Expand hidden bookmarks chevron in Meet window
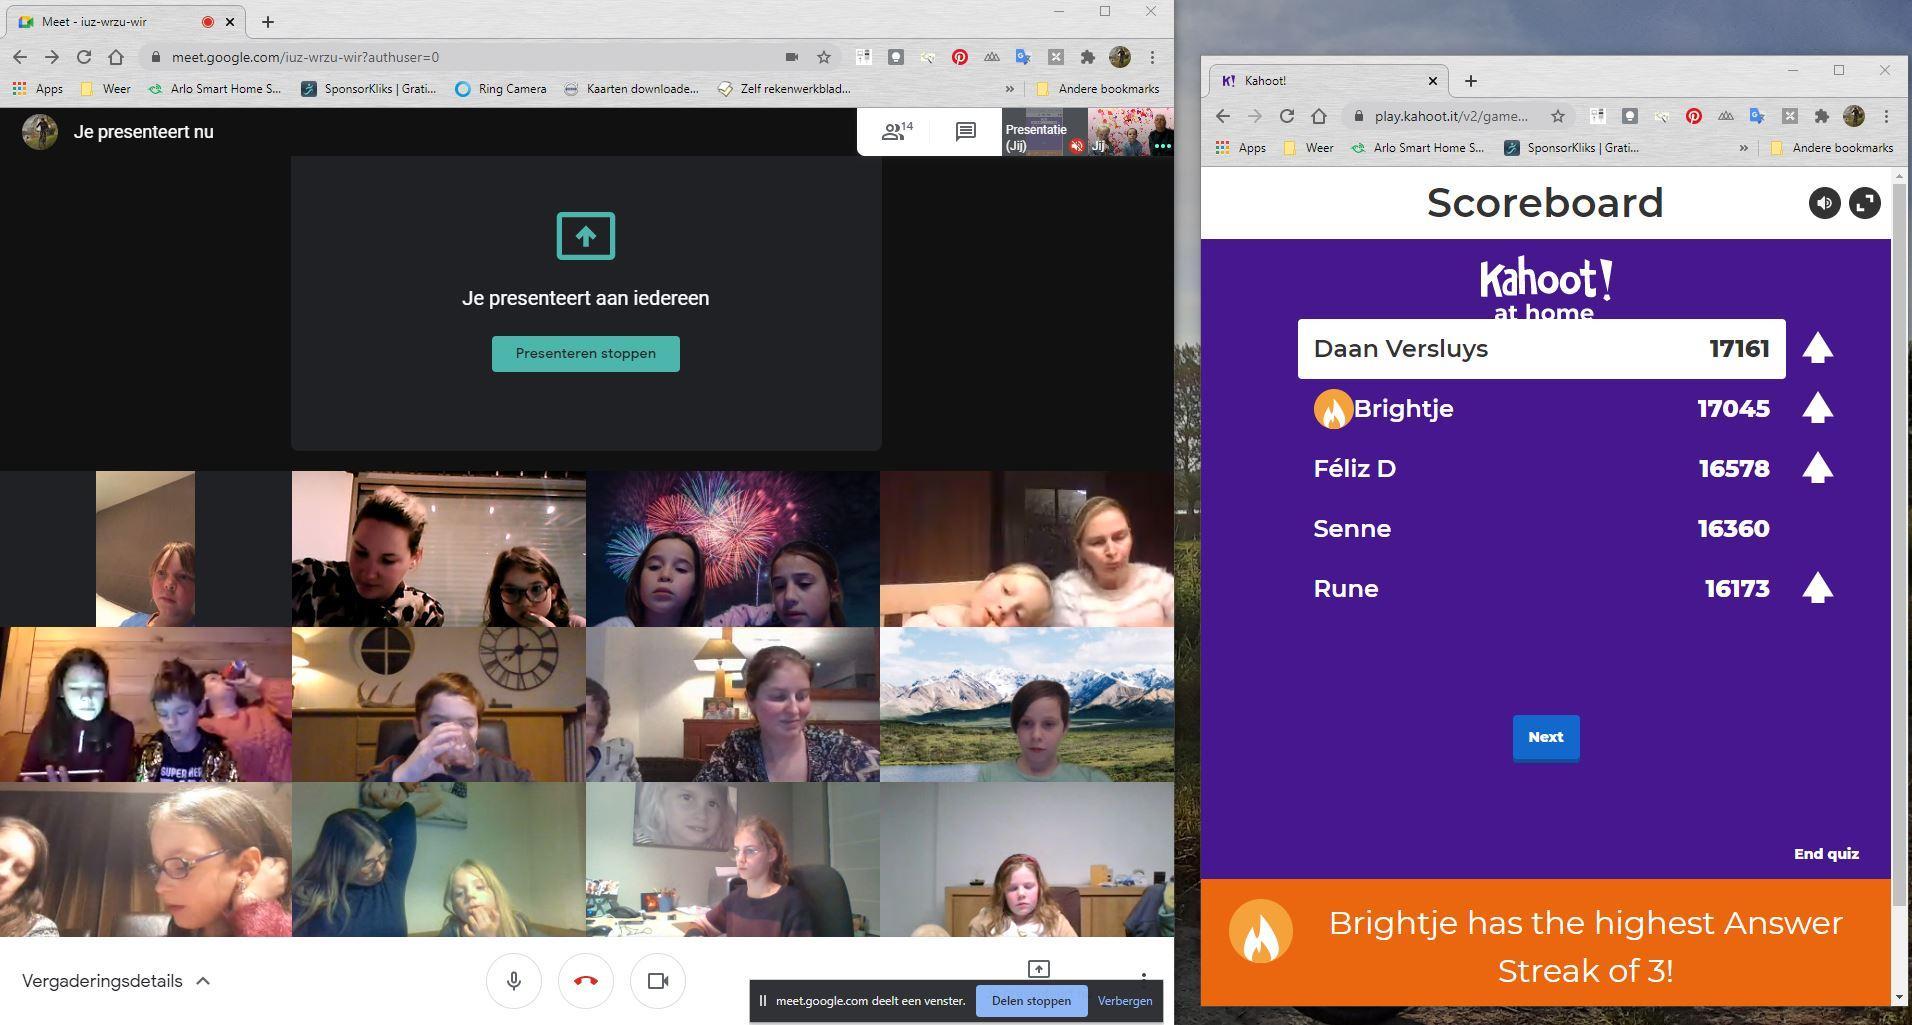This screenshot has height=1025, width=1912. click(1010, 88)
